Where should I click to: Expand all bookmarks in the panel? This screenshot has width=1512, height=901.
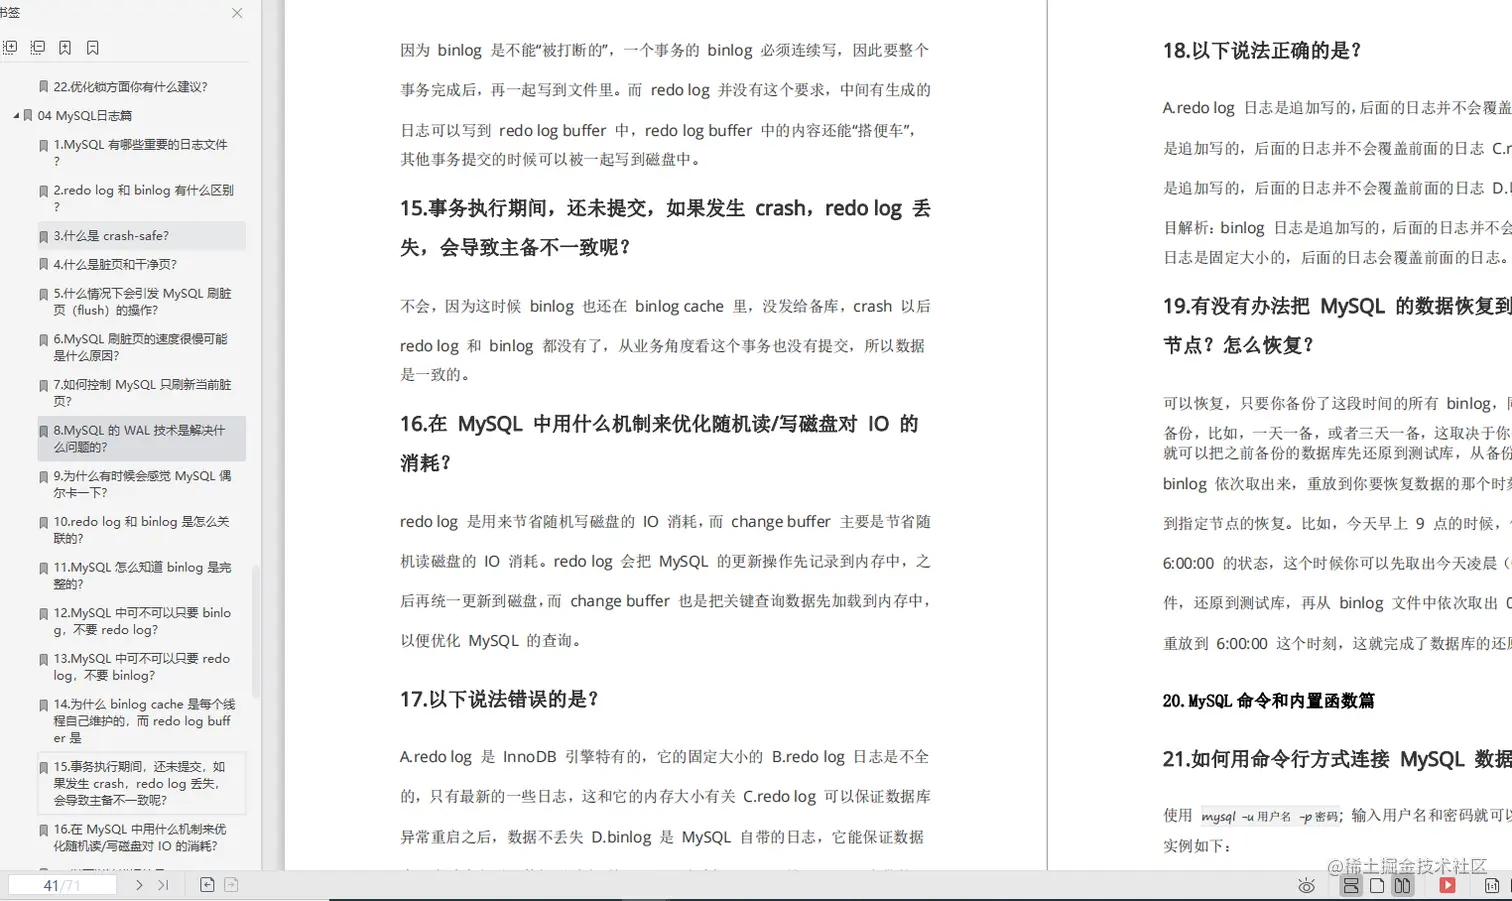click(10, 47)
